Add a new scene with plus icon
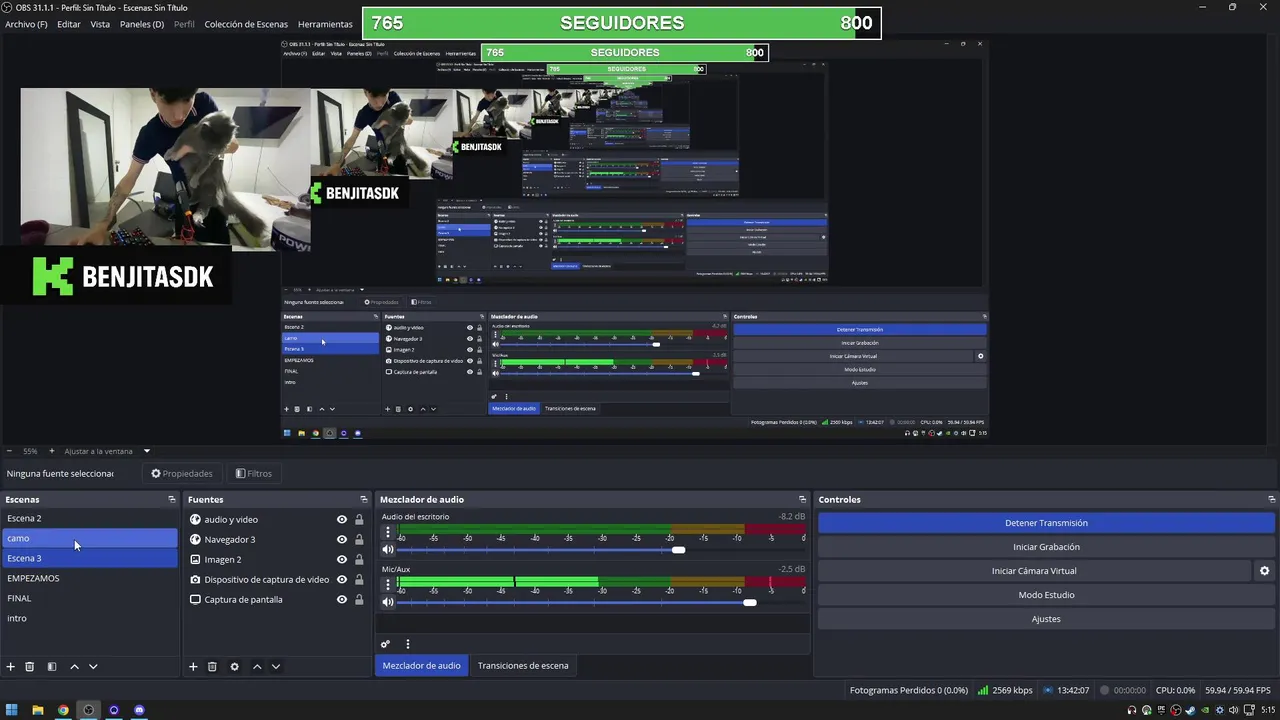Image resolution: width=1280 pixels, height=720 pixels. click(11, 667)
